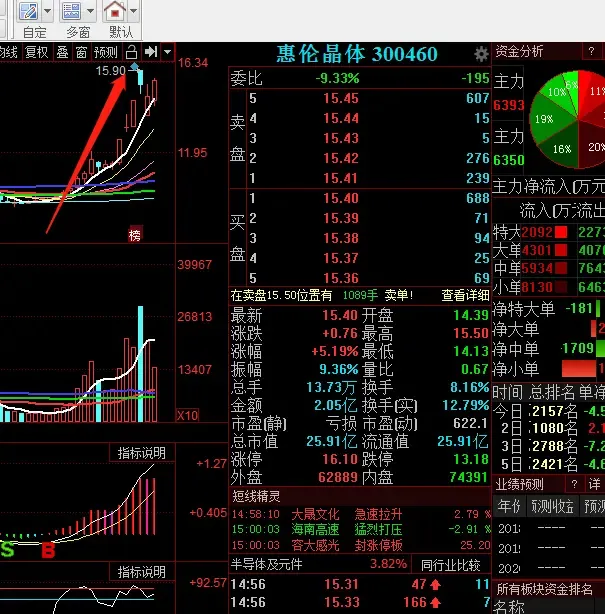Image resolution: width=605 pixels, height=614 pixels.
Task: Open 指标说明 for the bottom indicator panel
Action: point(142,572)
